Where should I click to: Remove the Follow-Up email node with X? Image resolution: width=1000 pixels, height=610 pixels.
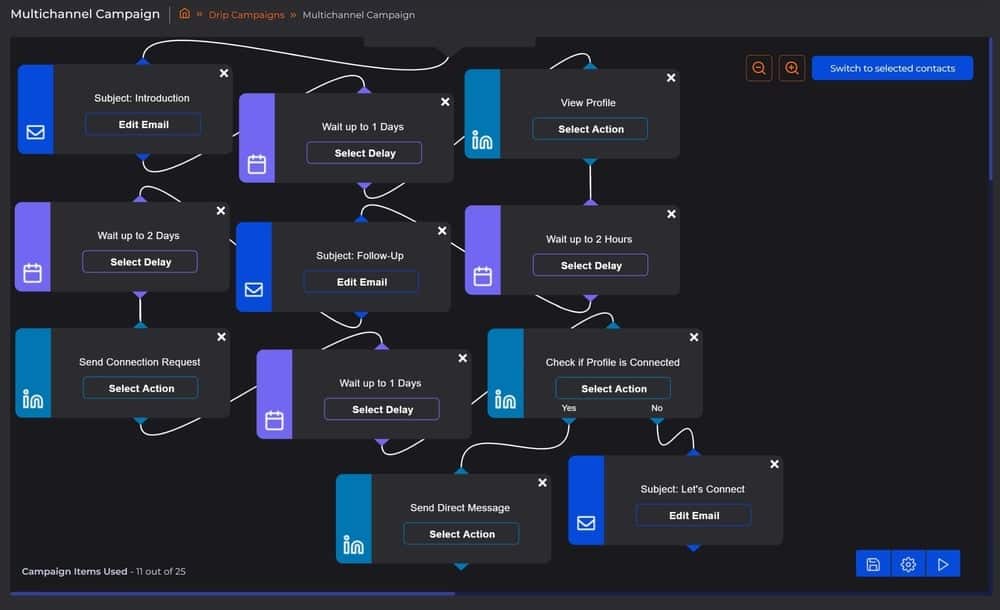[x=442, y=231]
